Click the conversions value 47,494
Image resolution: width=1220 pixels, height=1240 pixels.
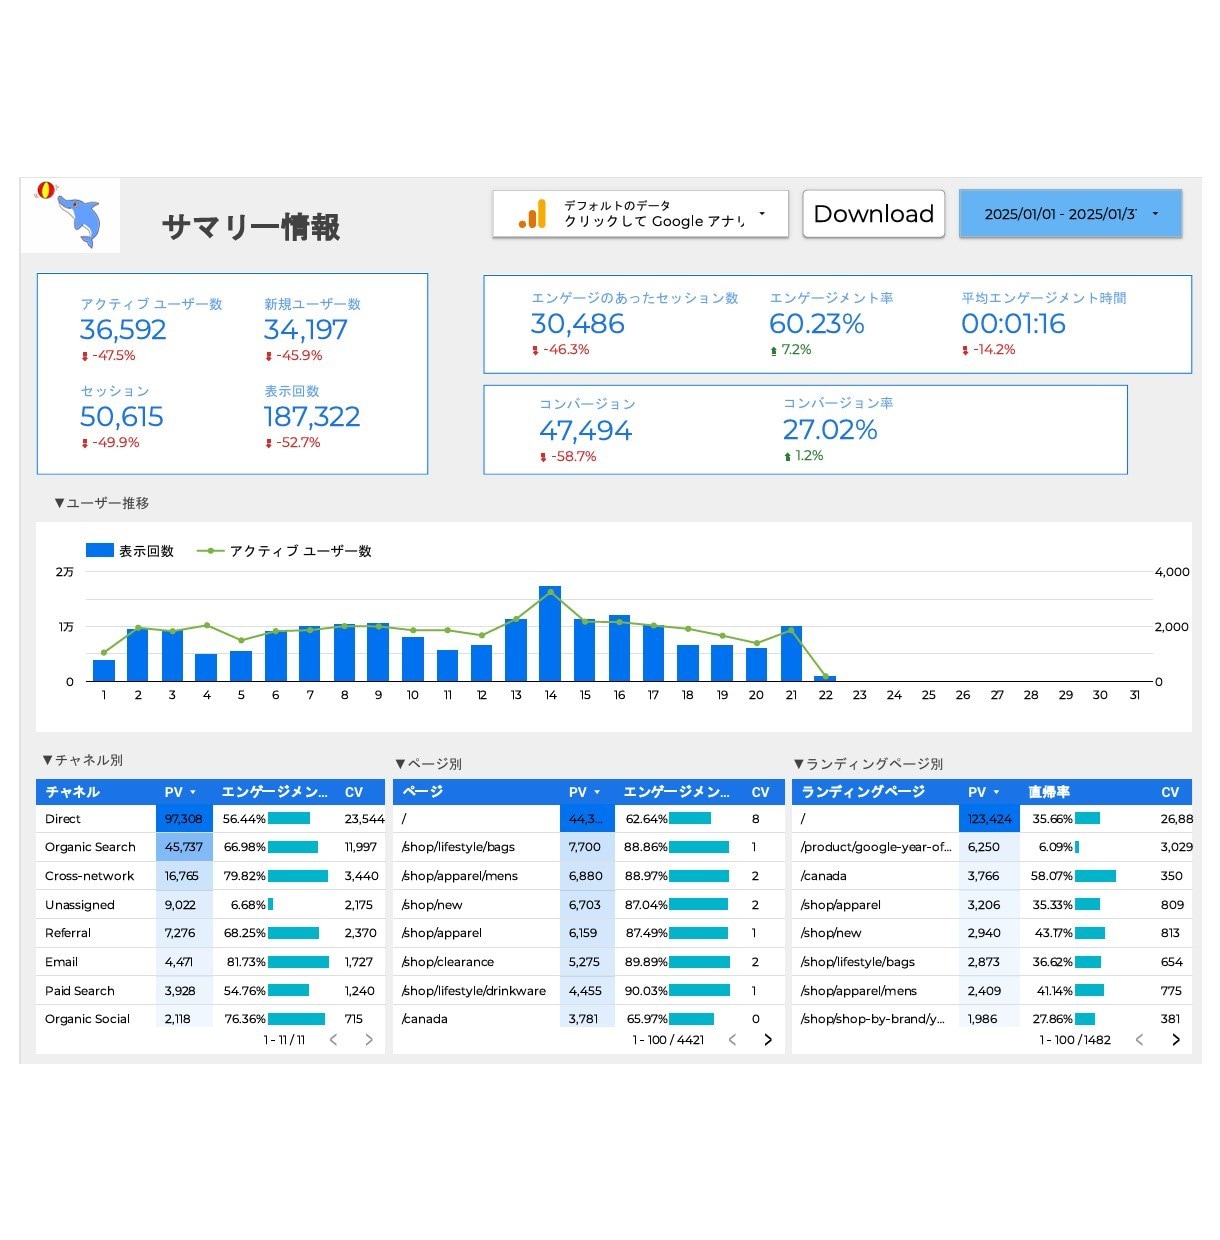tap(585, 431)
